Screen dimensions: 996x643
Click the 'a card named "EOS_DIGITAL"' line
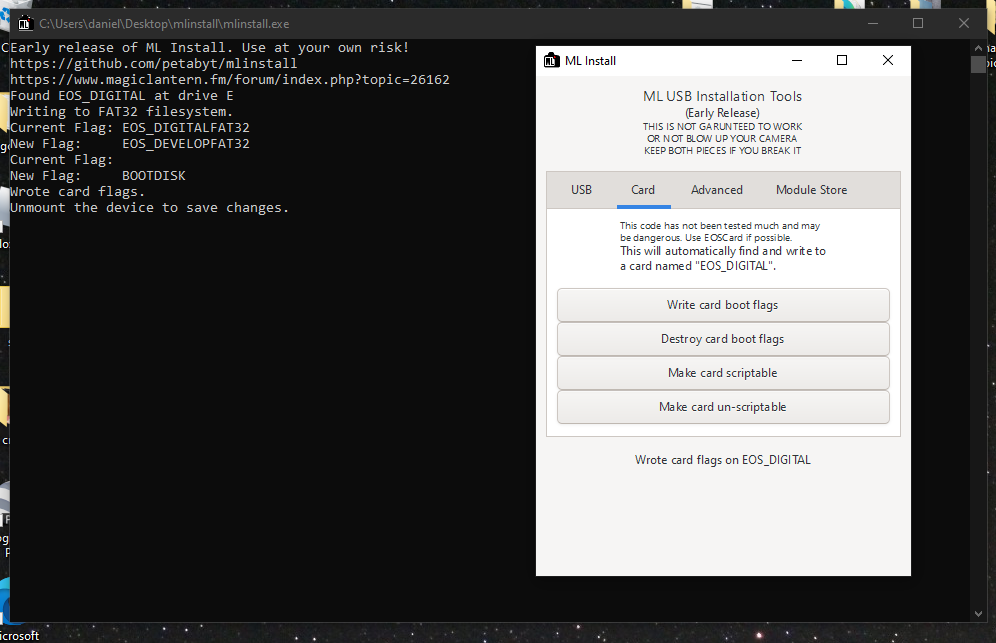698,266
